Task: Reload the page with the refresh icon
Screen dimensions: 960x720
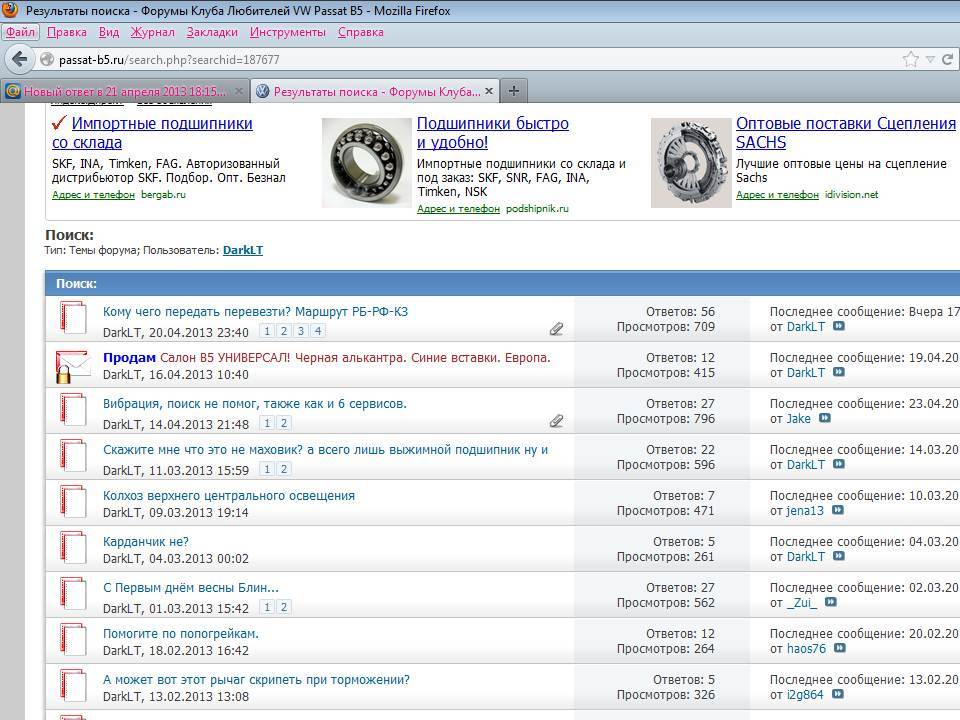Action: click(x=948, y=59)
